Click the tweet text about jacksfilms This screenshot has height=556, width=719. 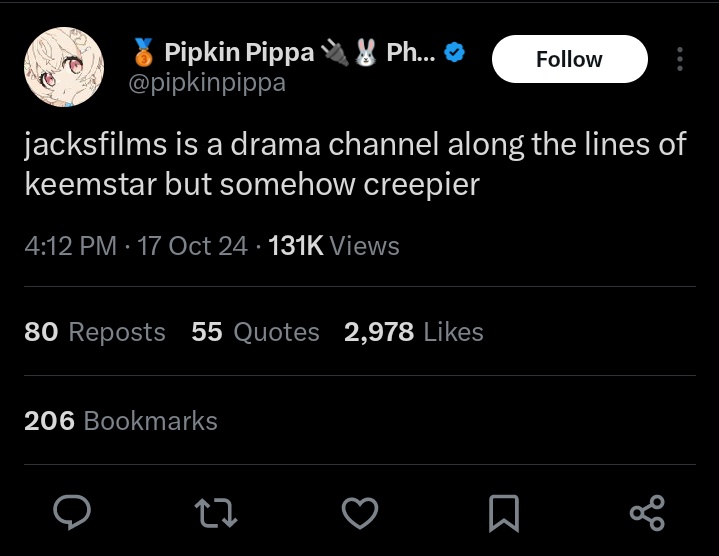click(355, 164)
